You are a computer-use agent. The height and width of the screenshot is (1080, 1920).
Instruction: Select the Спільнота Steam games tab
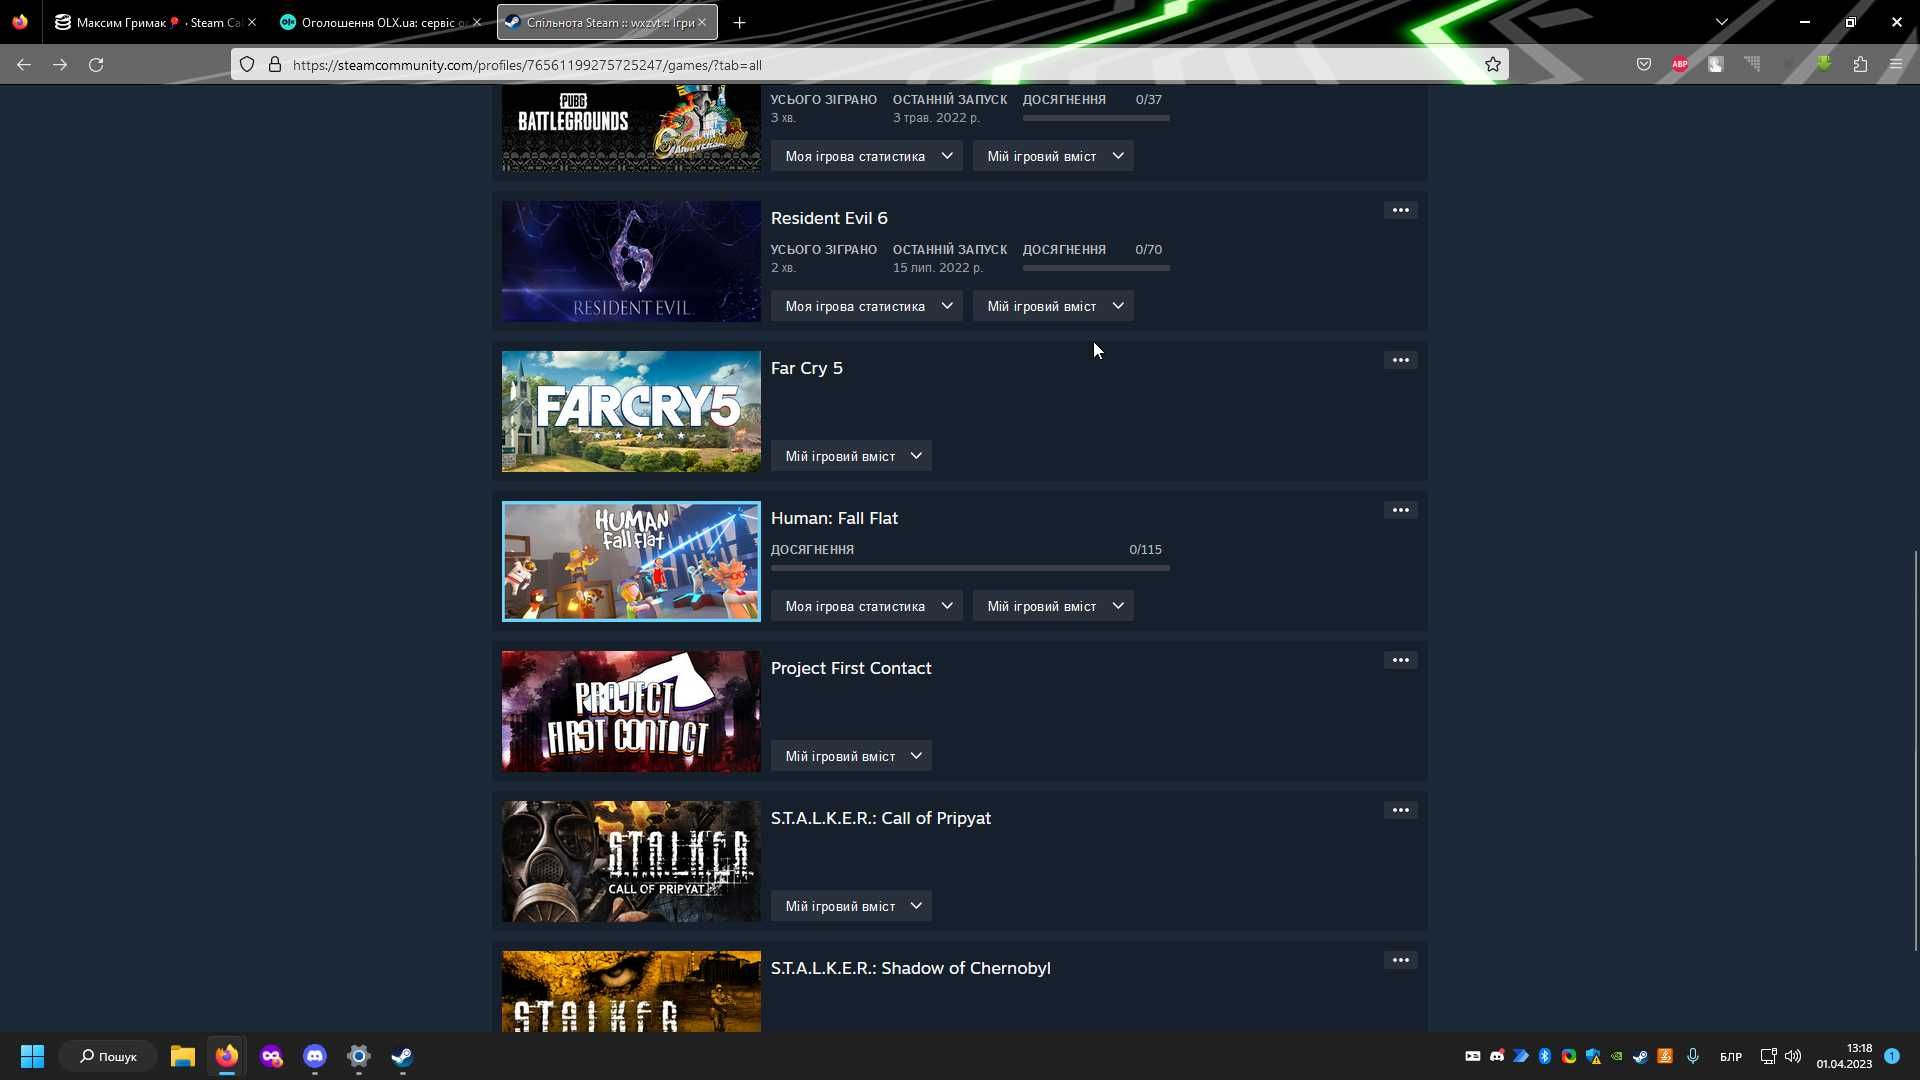607,22
